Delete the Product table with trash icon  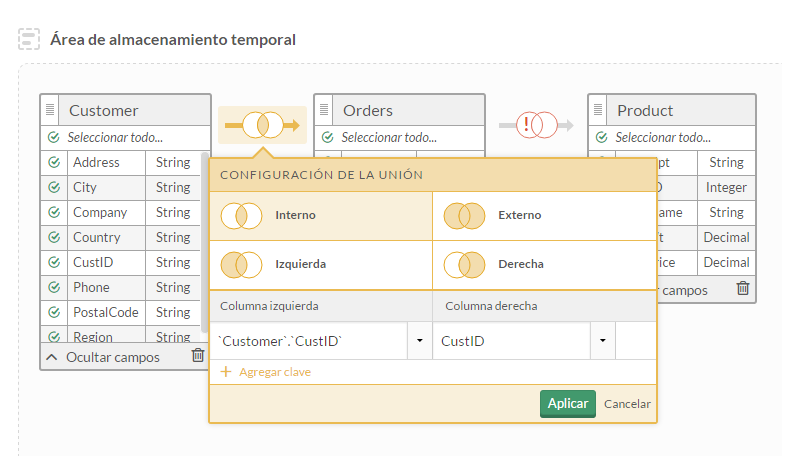point(742,289)
